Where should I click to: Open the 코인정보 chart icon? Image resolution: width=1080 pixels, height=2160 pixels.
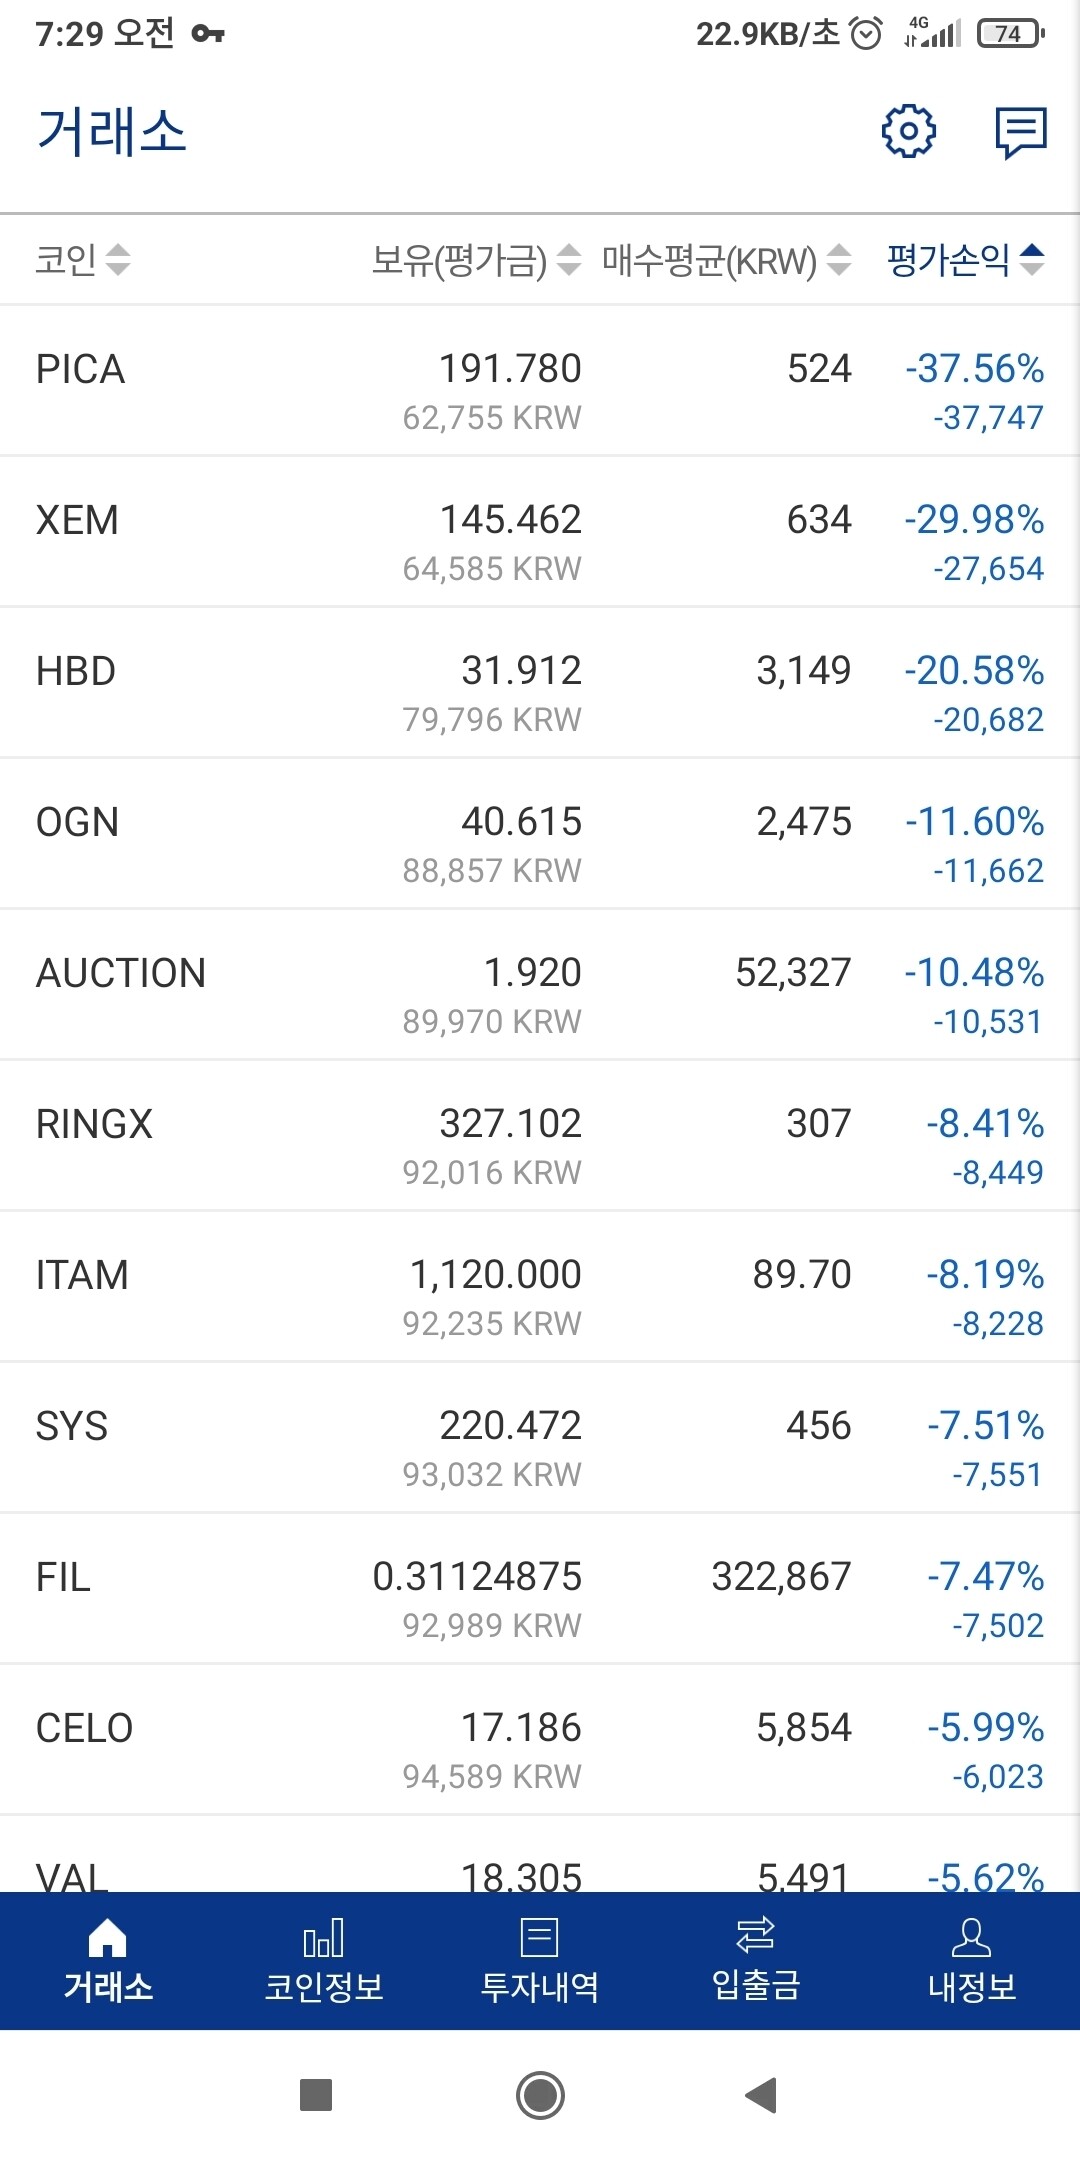coord(324,1938)
